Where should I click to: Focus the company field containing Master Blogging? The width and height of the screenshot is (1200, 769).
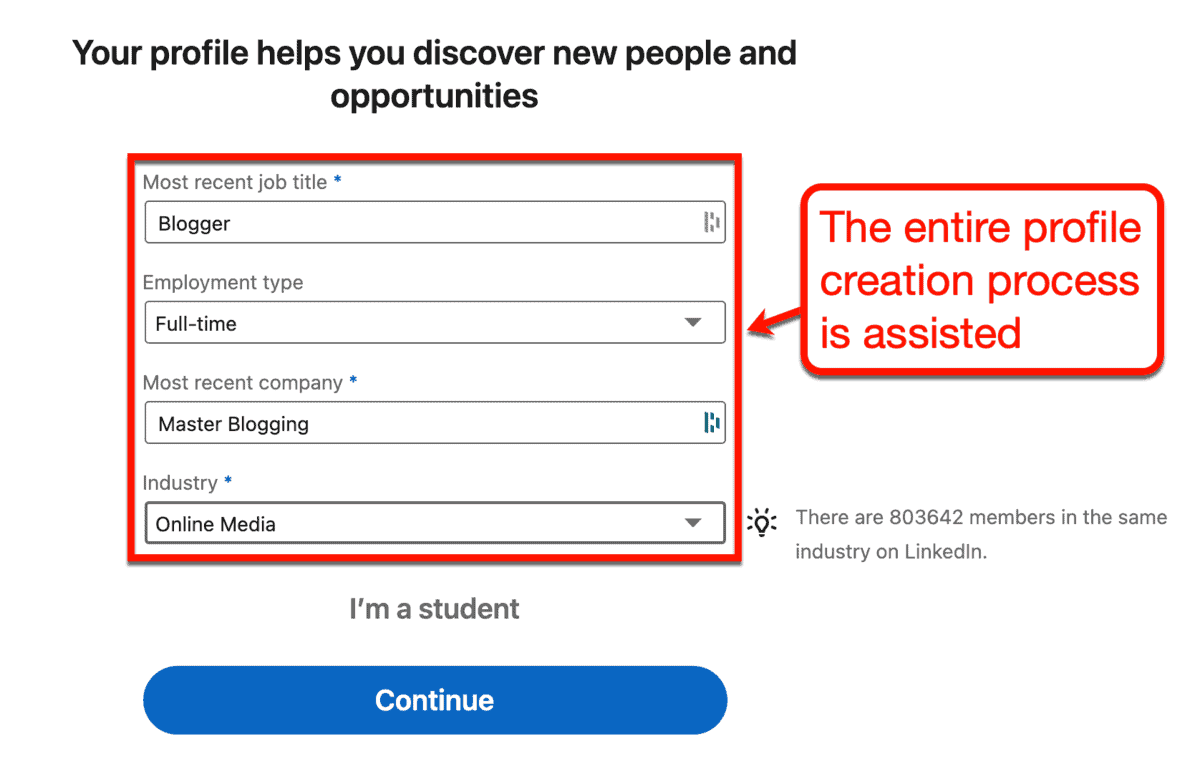click(435, 423)
